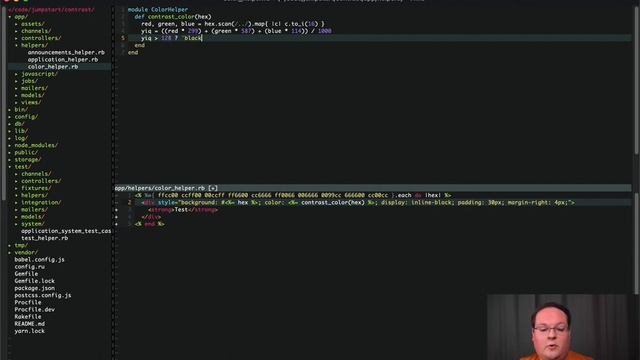Click the 'red, green, blue = hex.scan' line

[x=233, y=24]
